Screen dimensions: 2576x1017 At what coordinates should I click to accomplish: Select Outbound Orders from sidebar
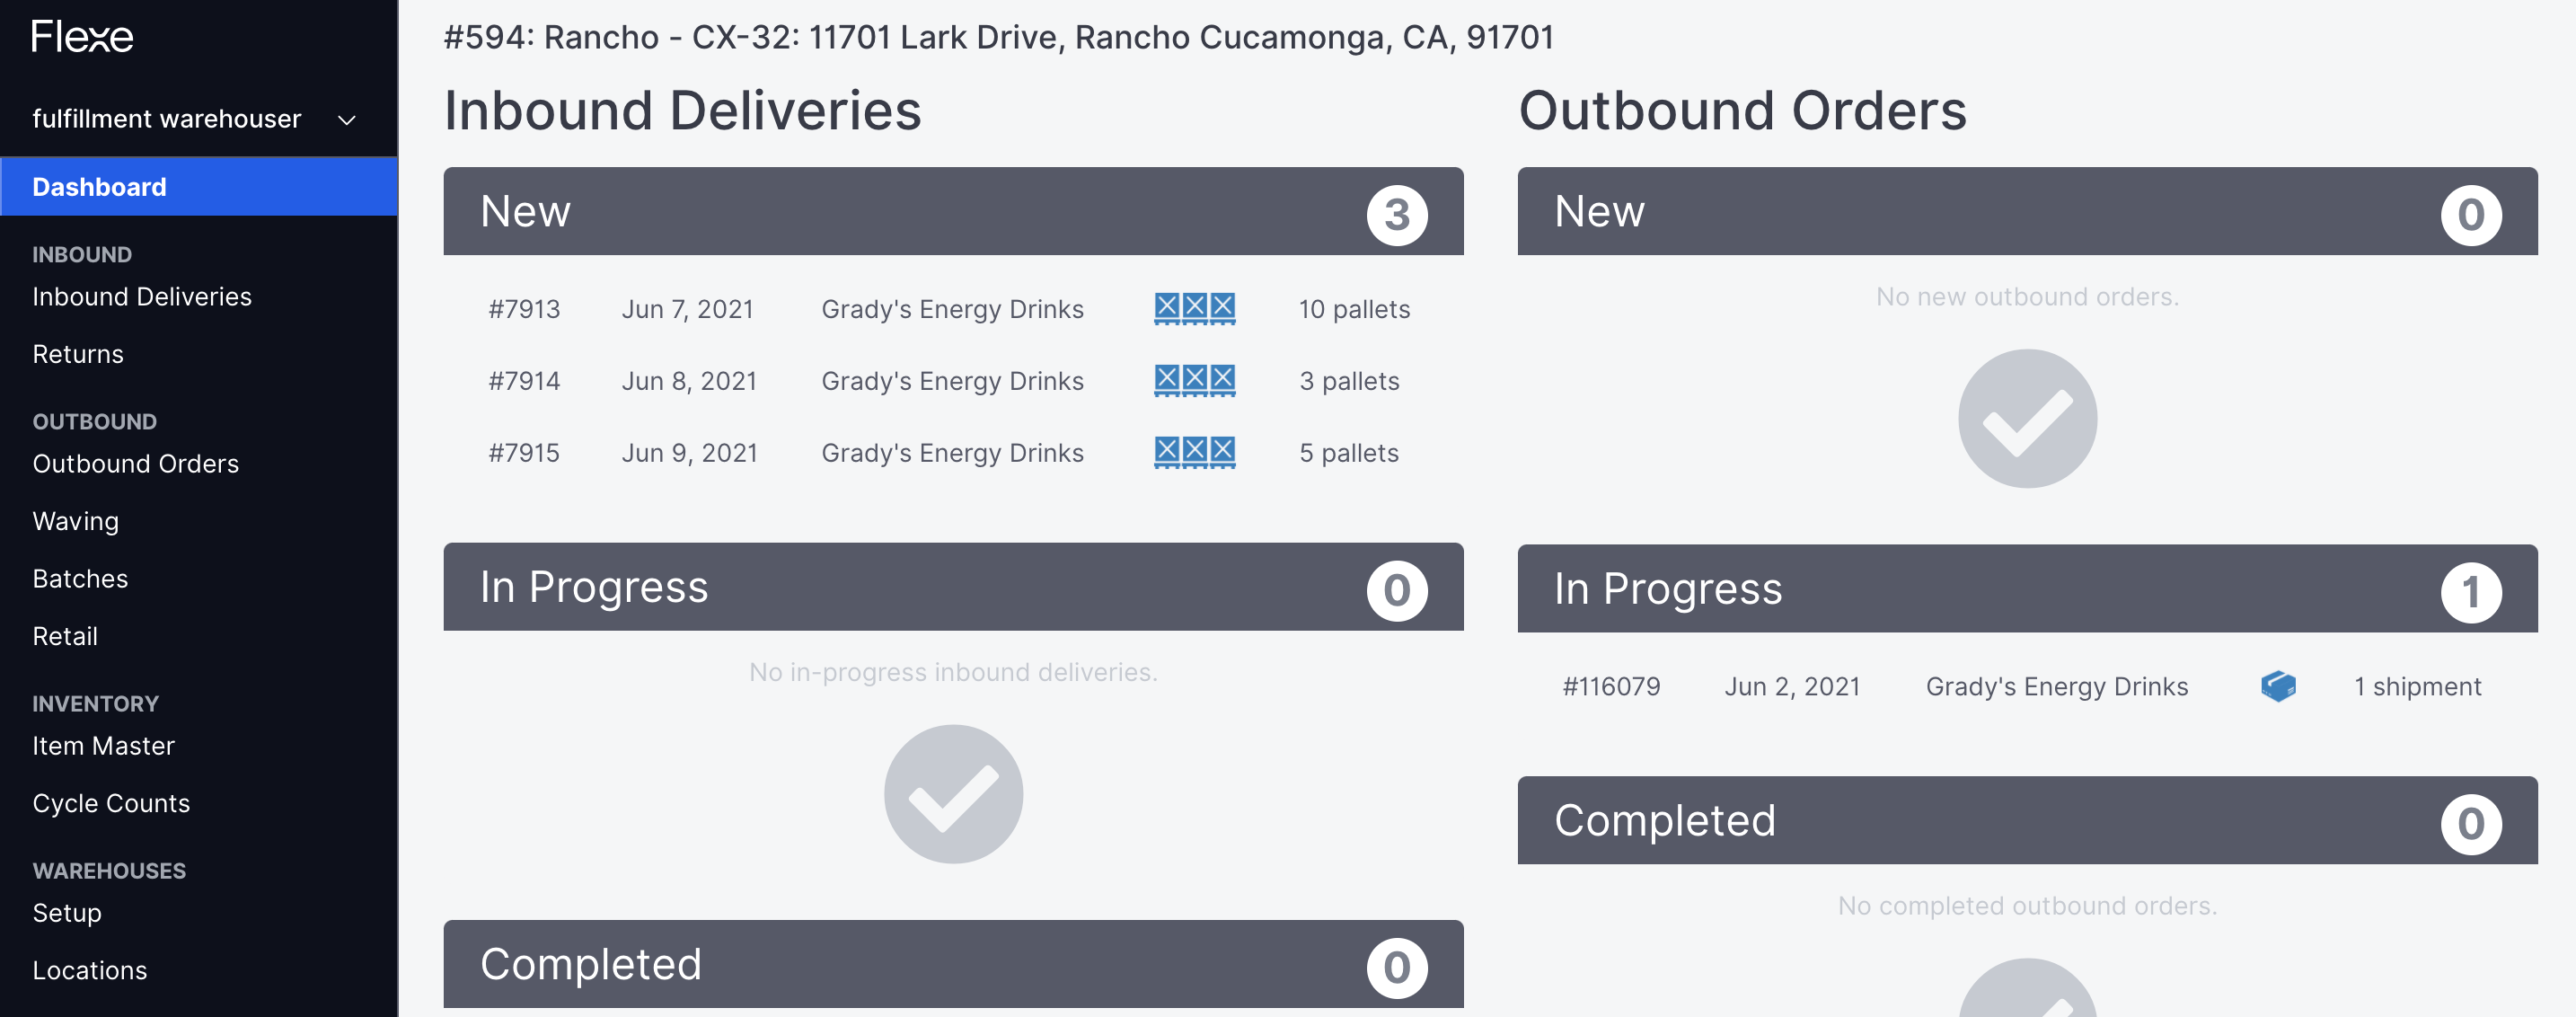pos(137,462)
